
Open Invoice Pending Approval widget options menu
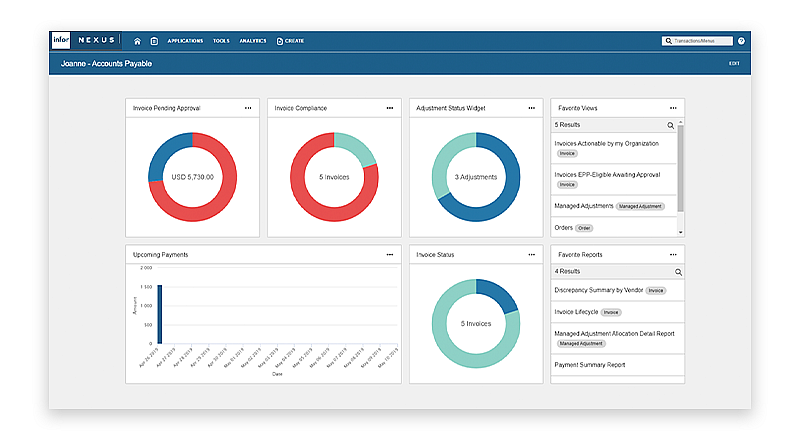click(x=247, y=108)
